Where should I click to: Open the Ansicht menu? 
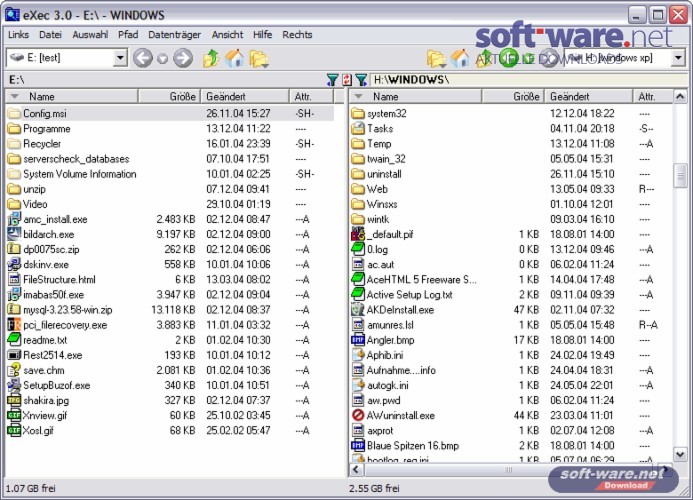[x=227, y=34]
